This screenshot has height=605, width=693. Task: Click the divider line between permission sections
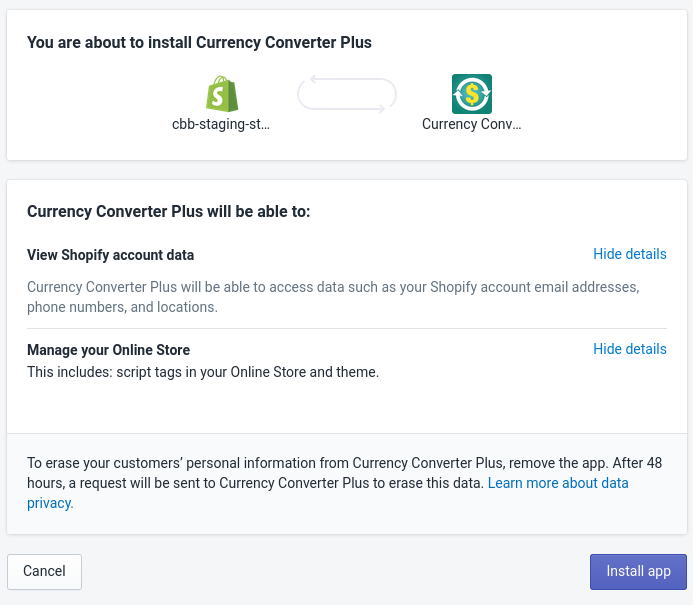point(347,328)
